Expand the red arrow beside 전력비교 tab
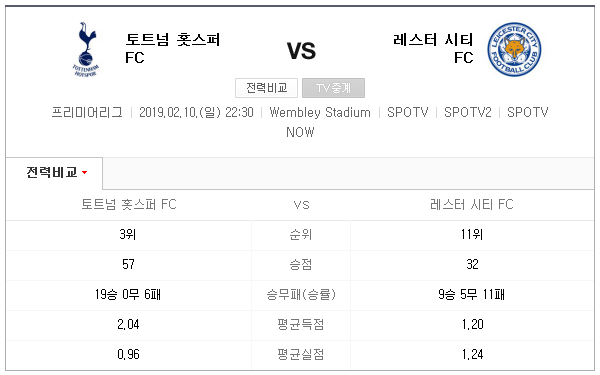This screenshot has width=600, height=375. (x=85, y=173)
